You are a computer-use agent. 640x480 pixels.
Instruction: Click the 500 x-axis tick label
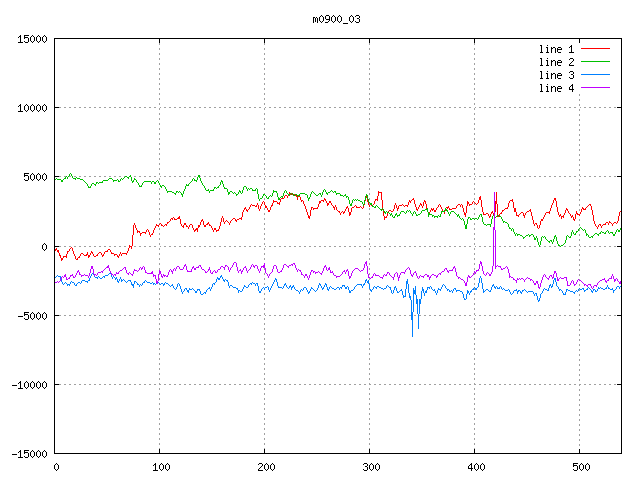tap(577, 466)
